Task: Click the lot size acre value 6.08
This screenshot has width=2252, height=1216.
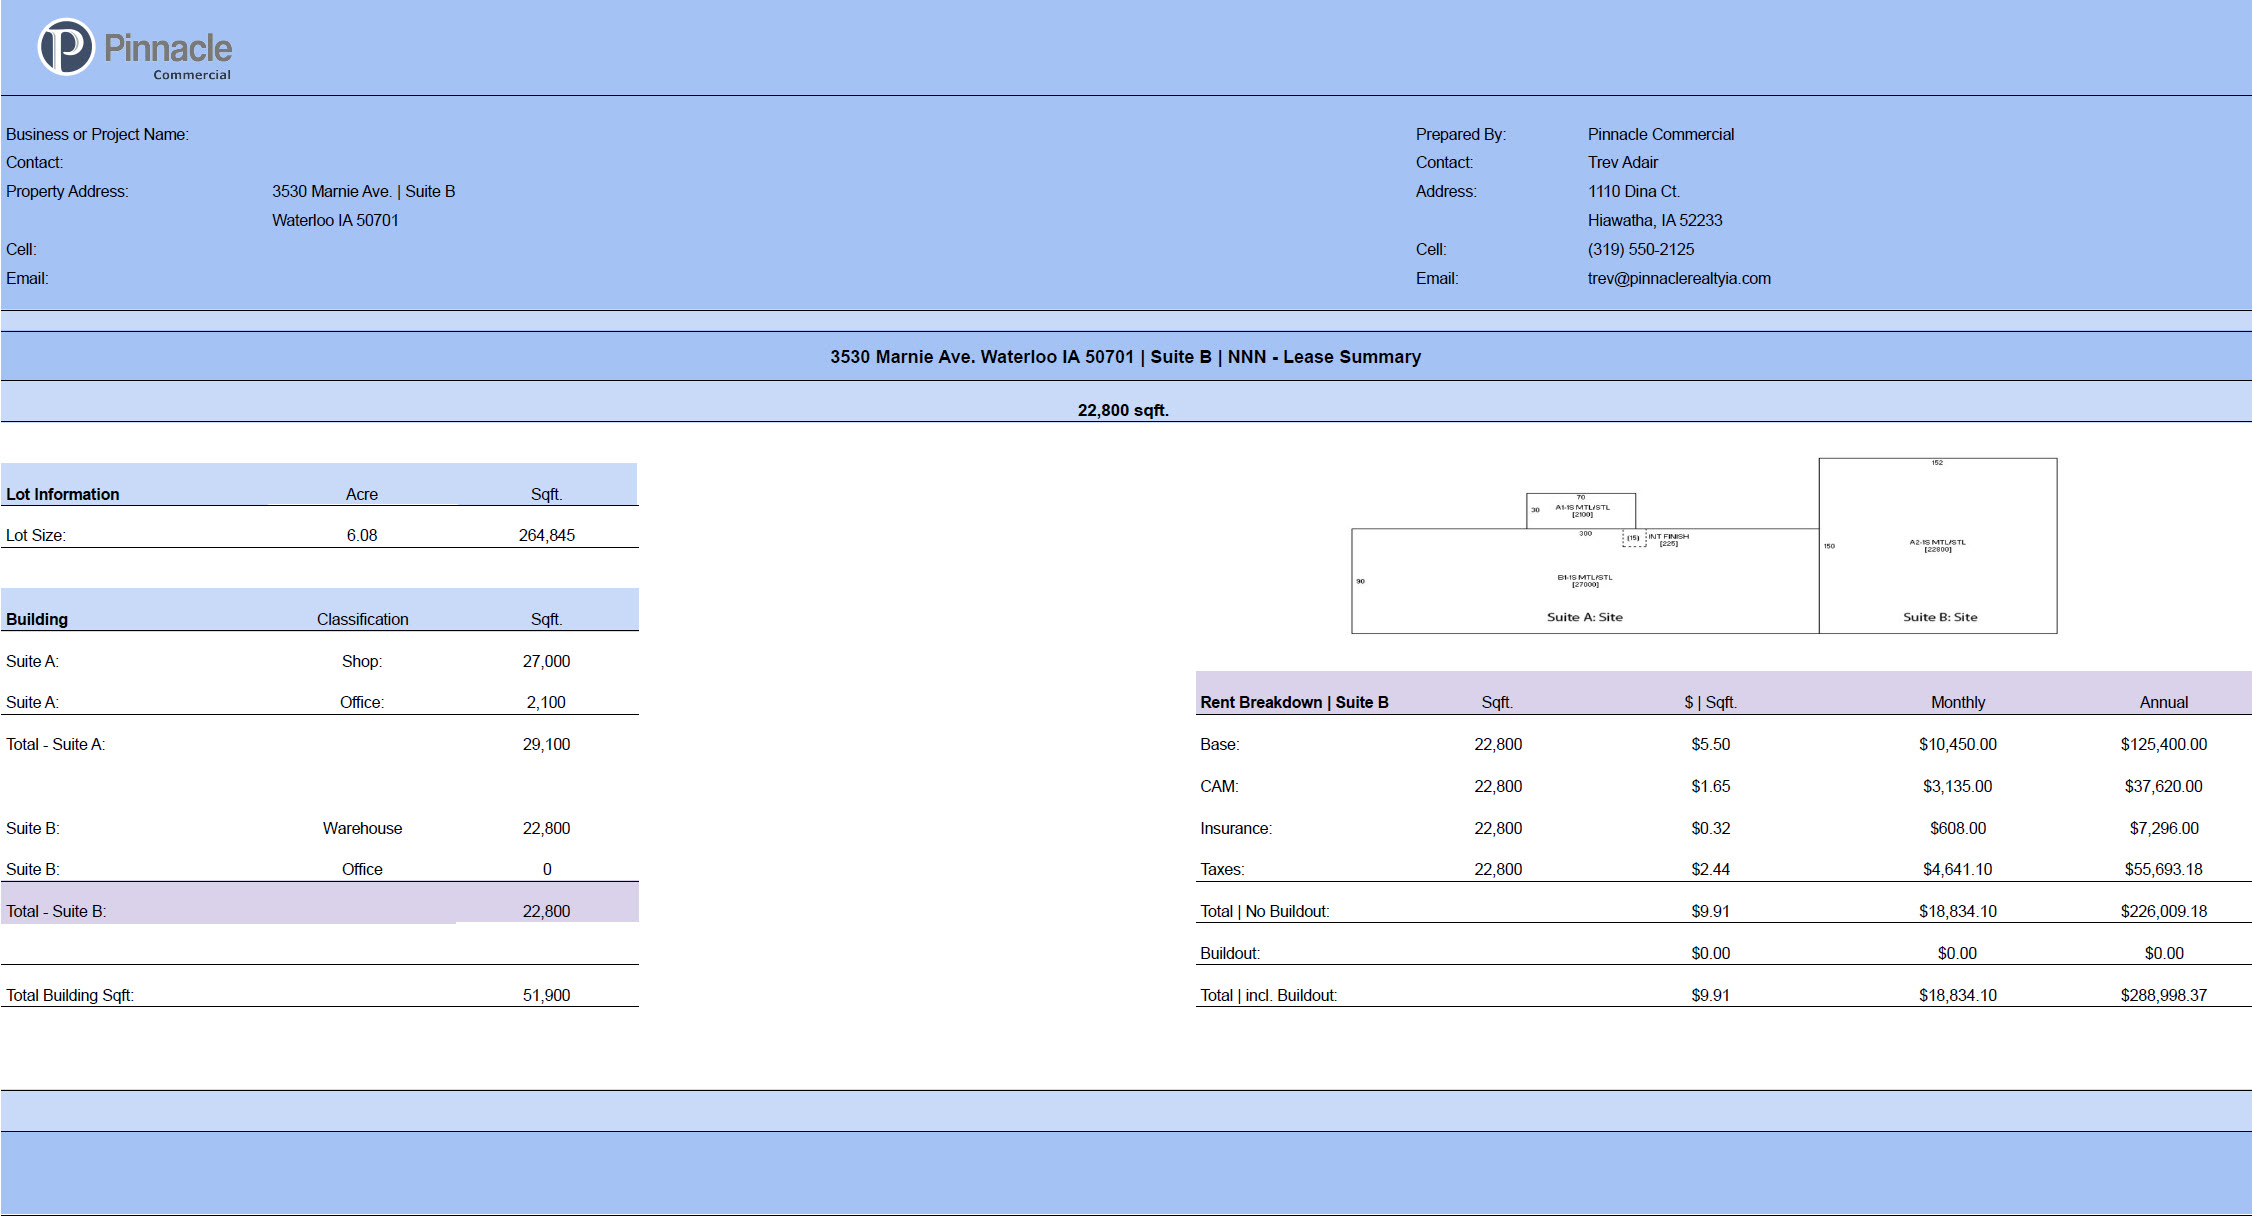Action: (x=362, y=535)
